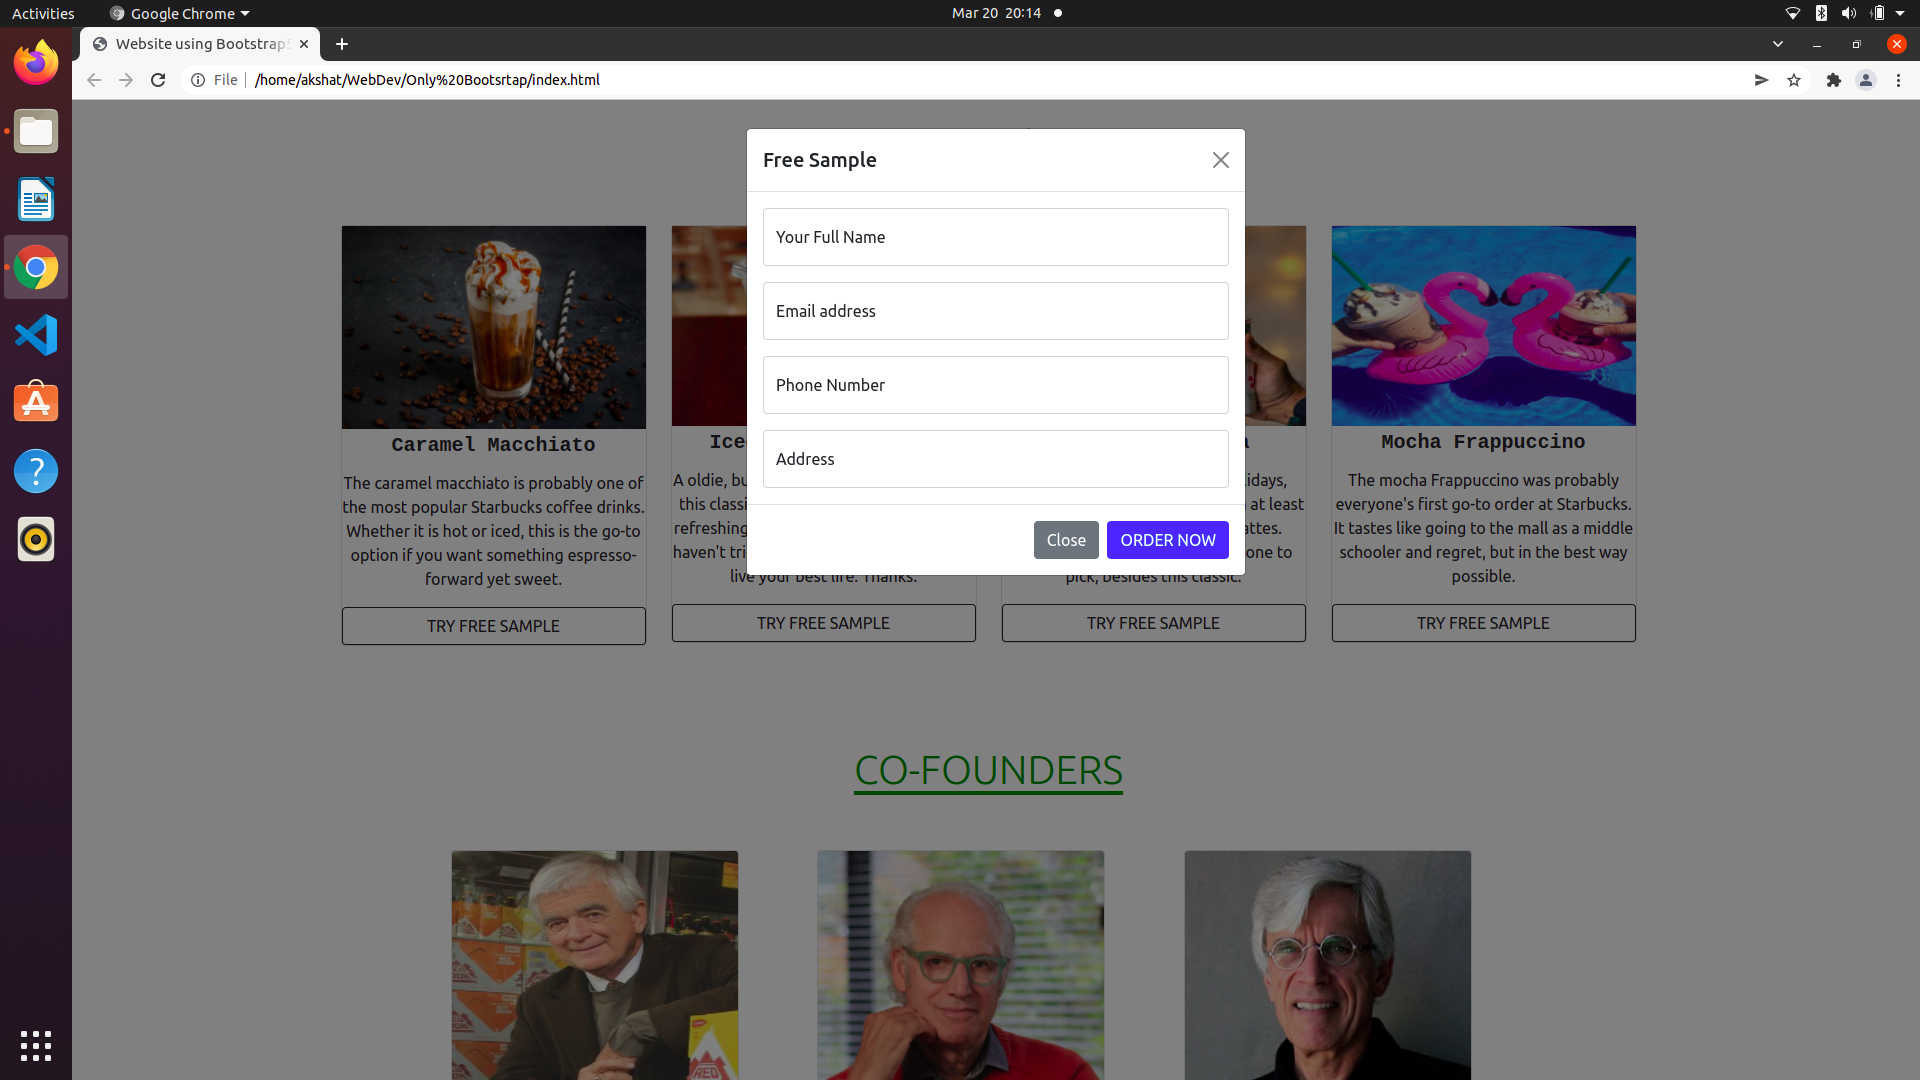Open LibreOffice Writer from the dock
This screenshot has height=1080, width=1920.
pyautogui.click(x=36, y=199)
